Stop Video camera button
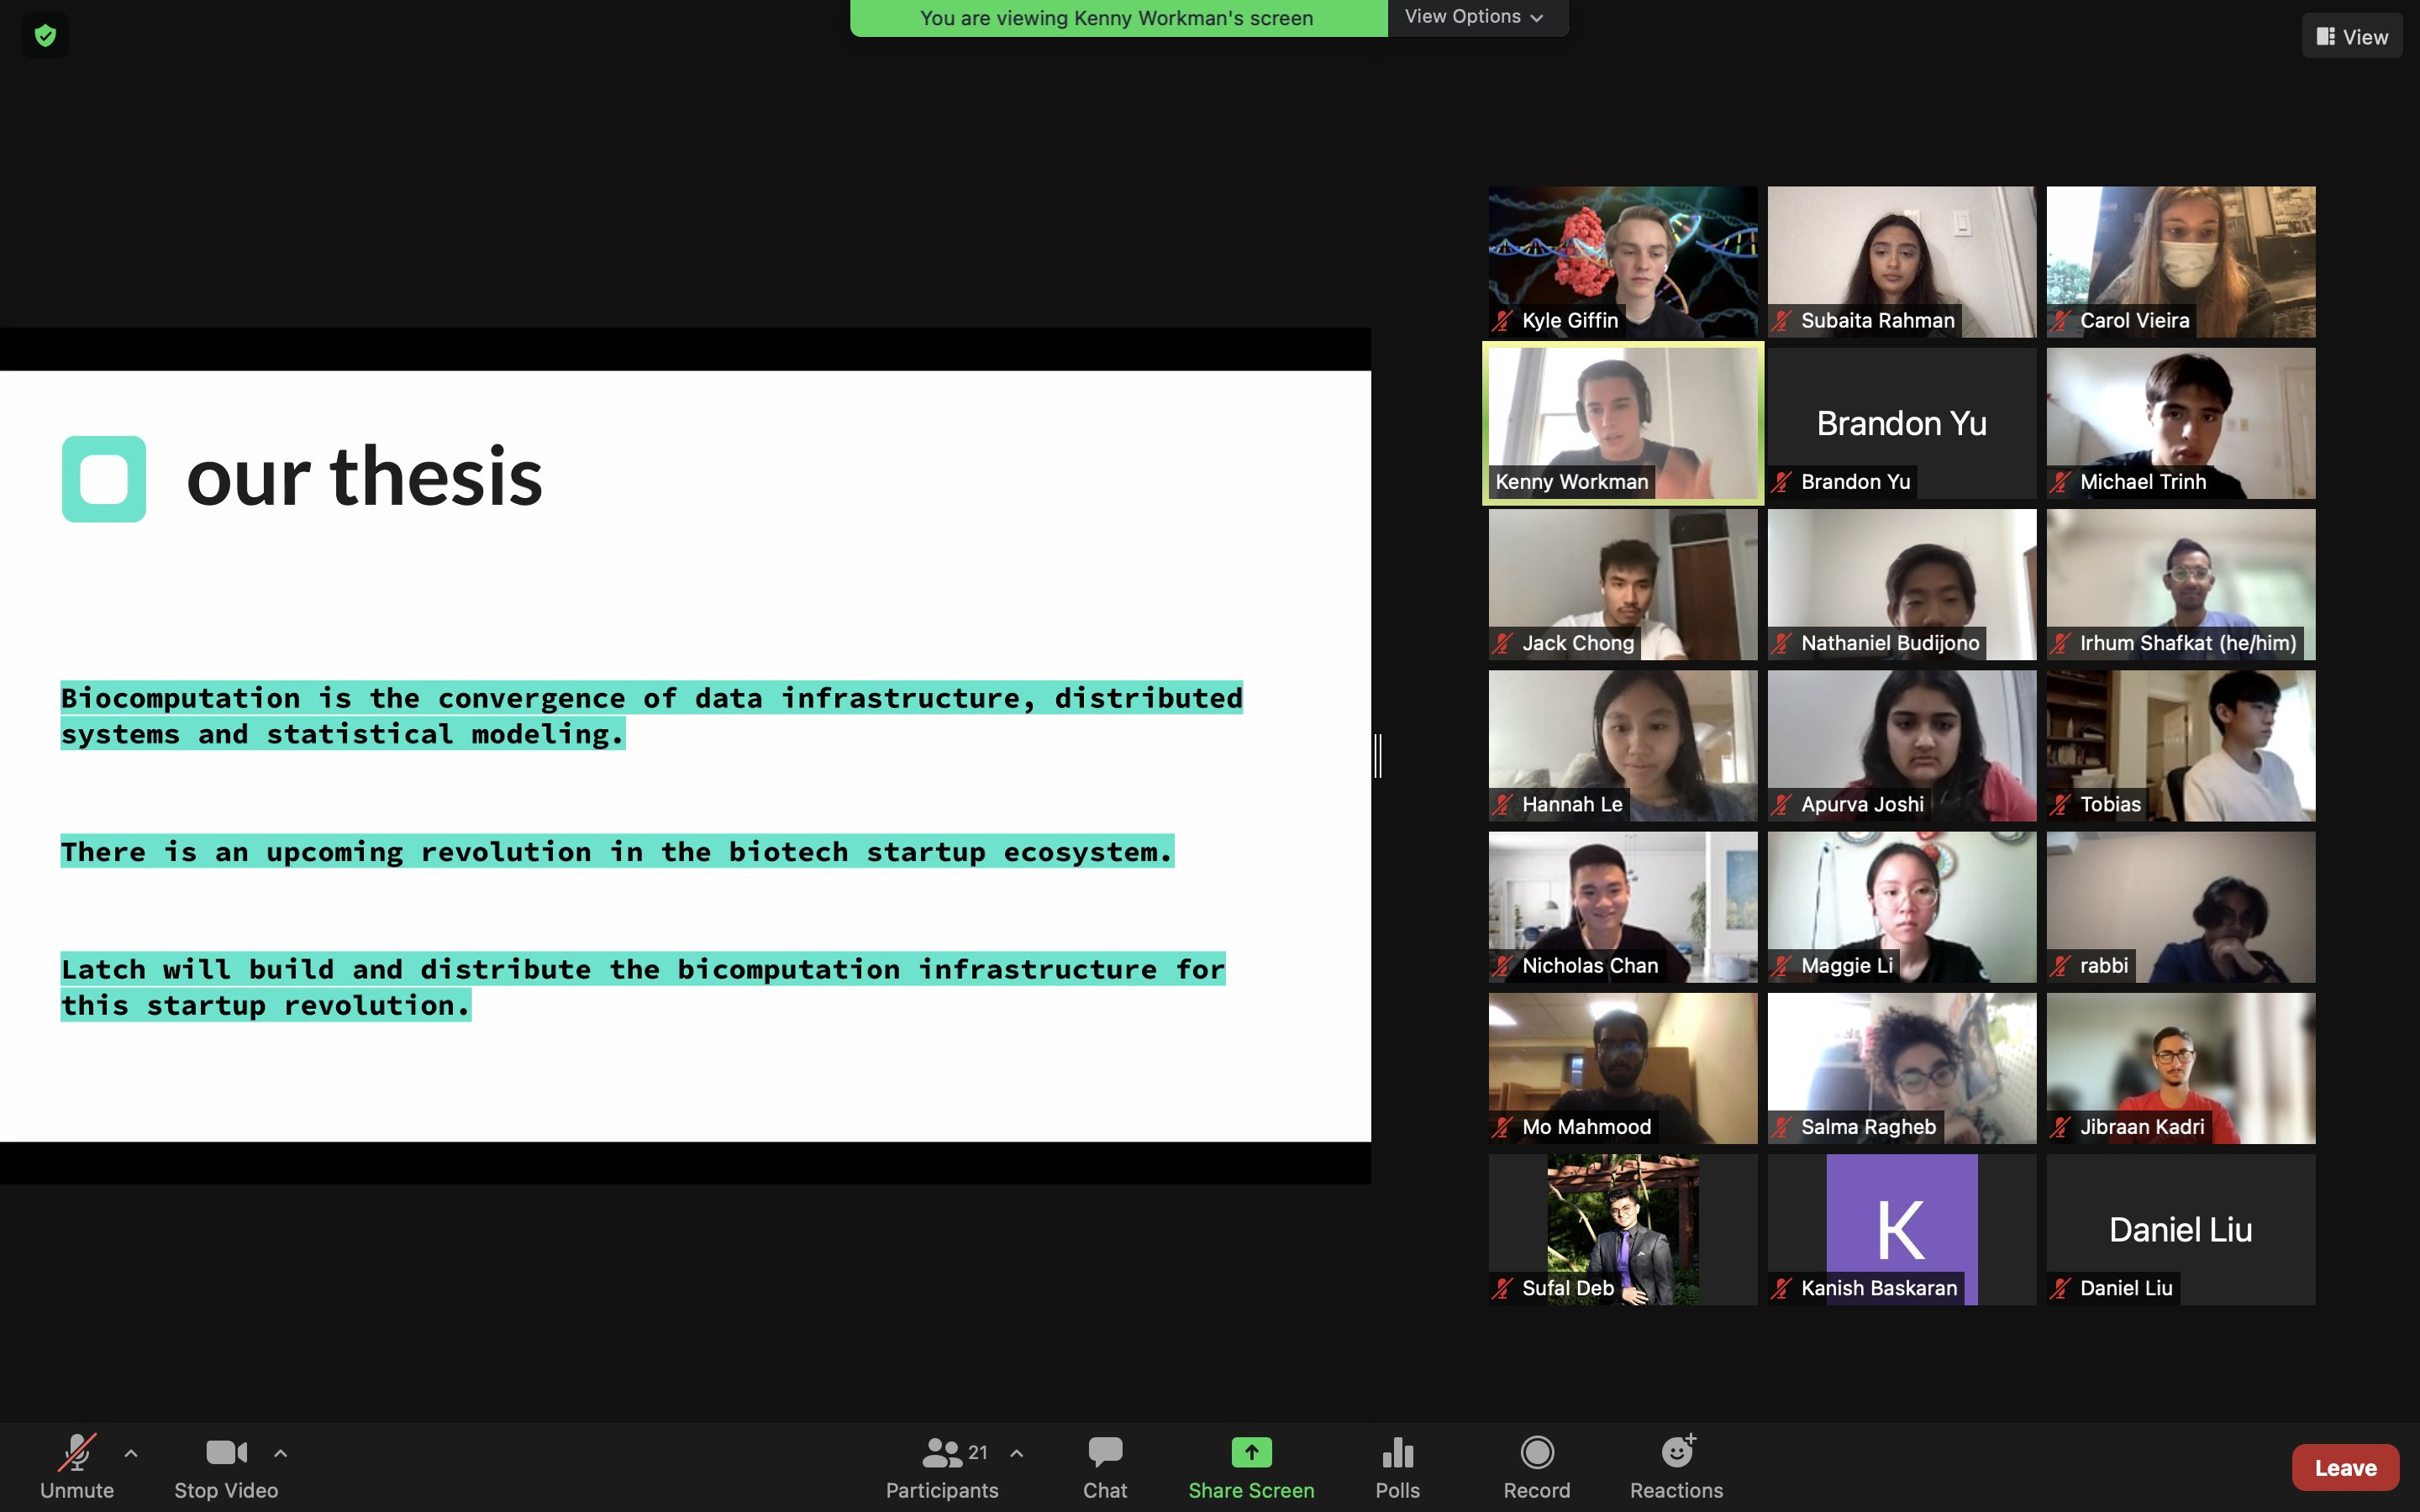 click(x=226, y=1466)
